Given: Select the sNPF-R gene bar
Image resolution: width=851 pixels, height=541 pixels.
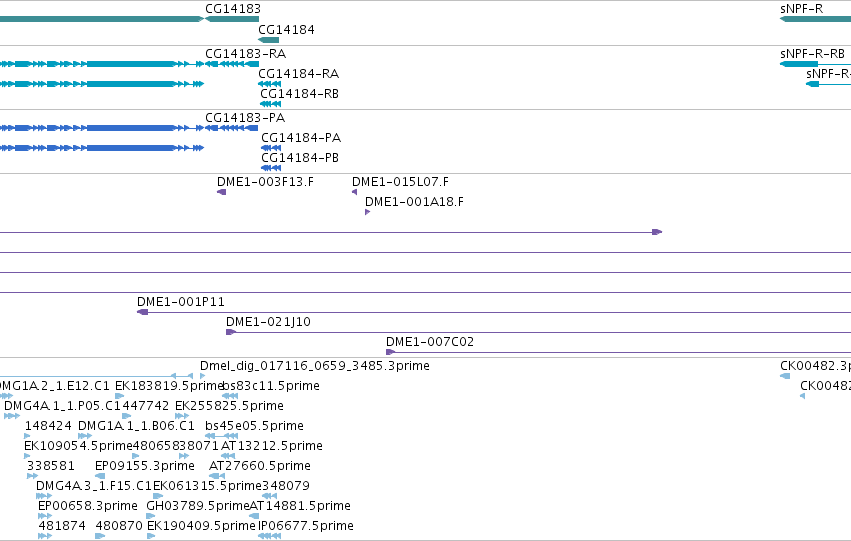Looking at the screenshot, I should pyautogui.click(x=815, y=20).
